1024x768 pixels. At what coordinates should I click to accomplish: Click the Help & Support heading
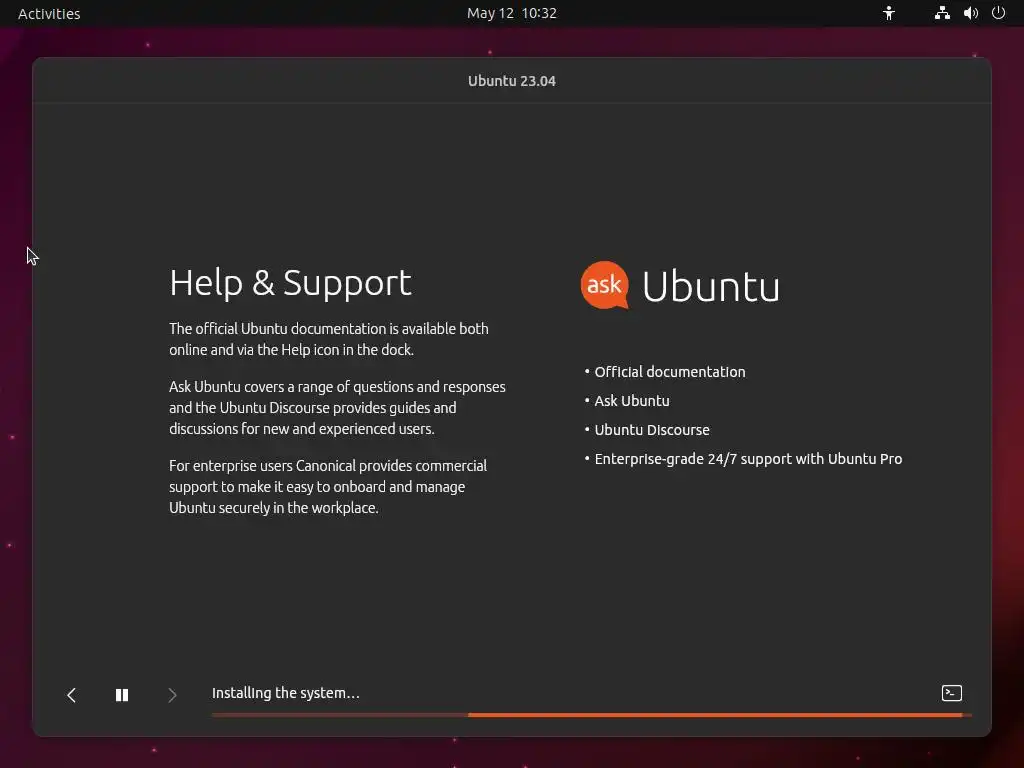[x=291, y=283]
